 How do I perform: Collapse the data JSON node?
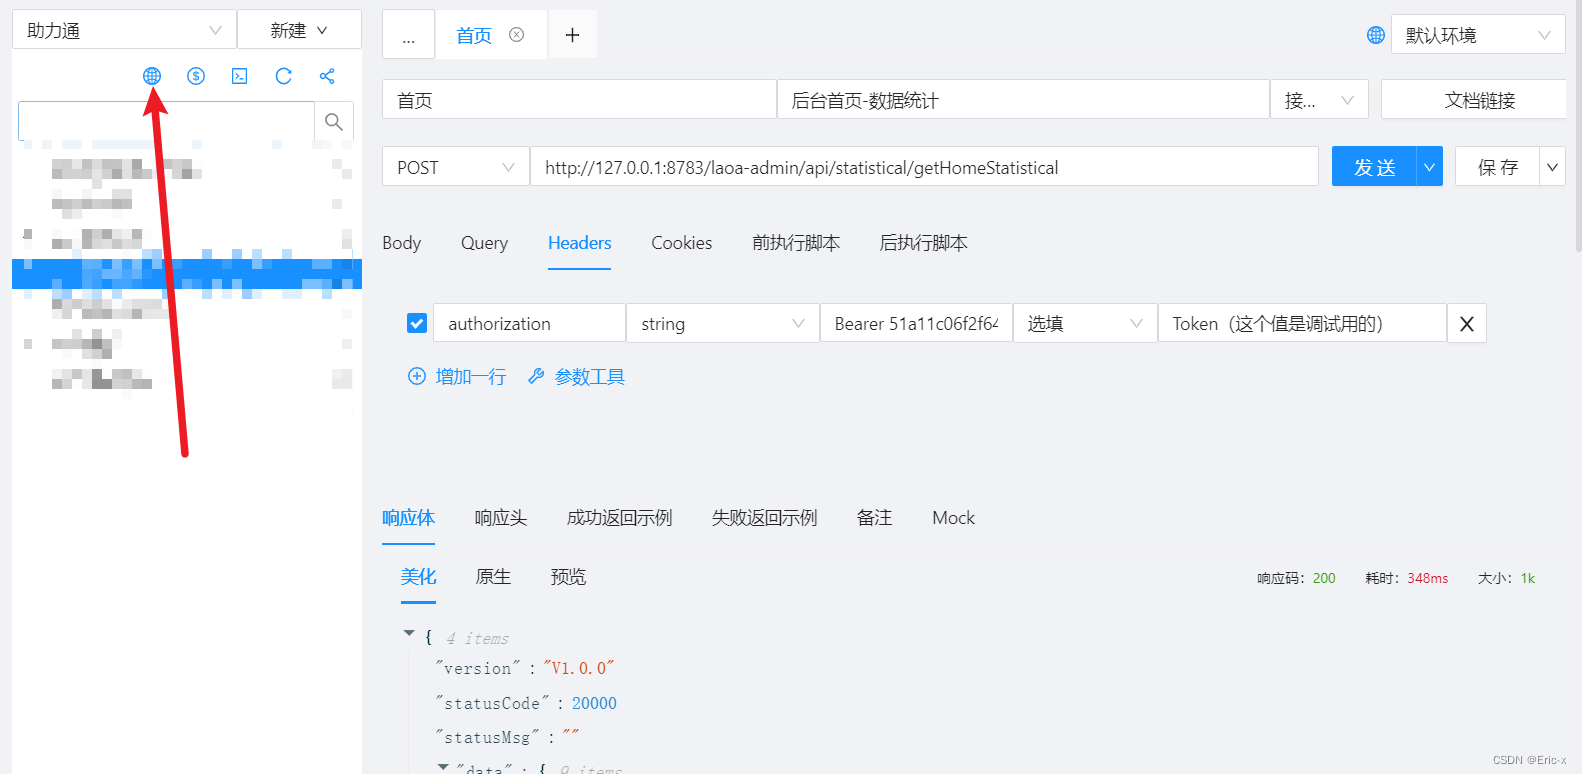point(443,767)
